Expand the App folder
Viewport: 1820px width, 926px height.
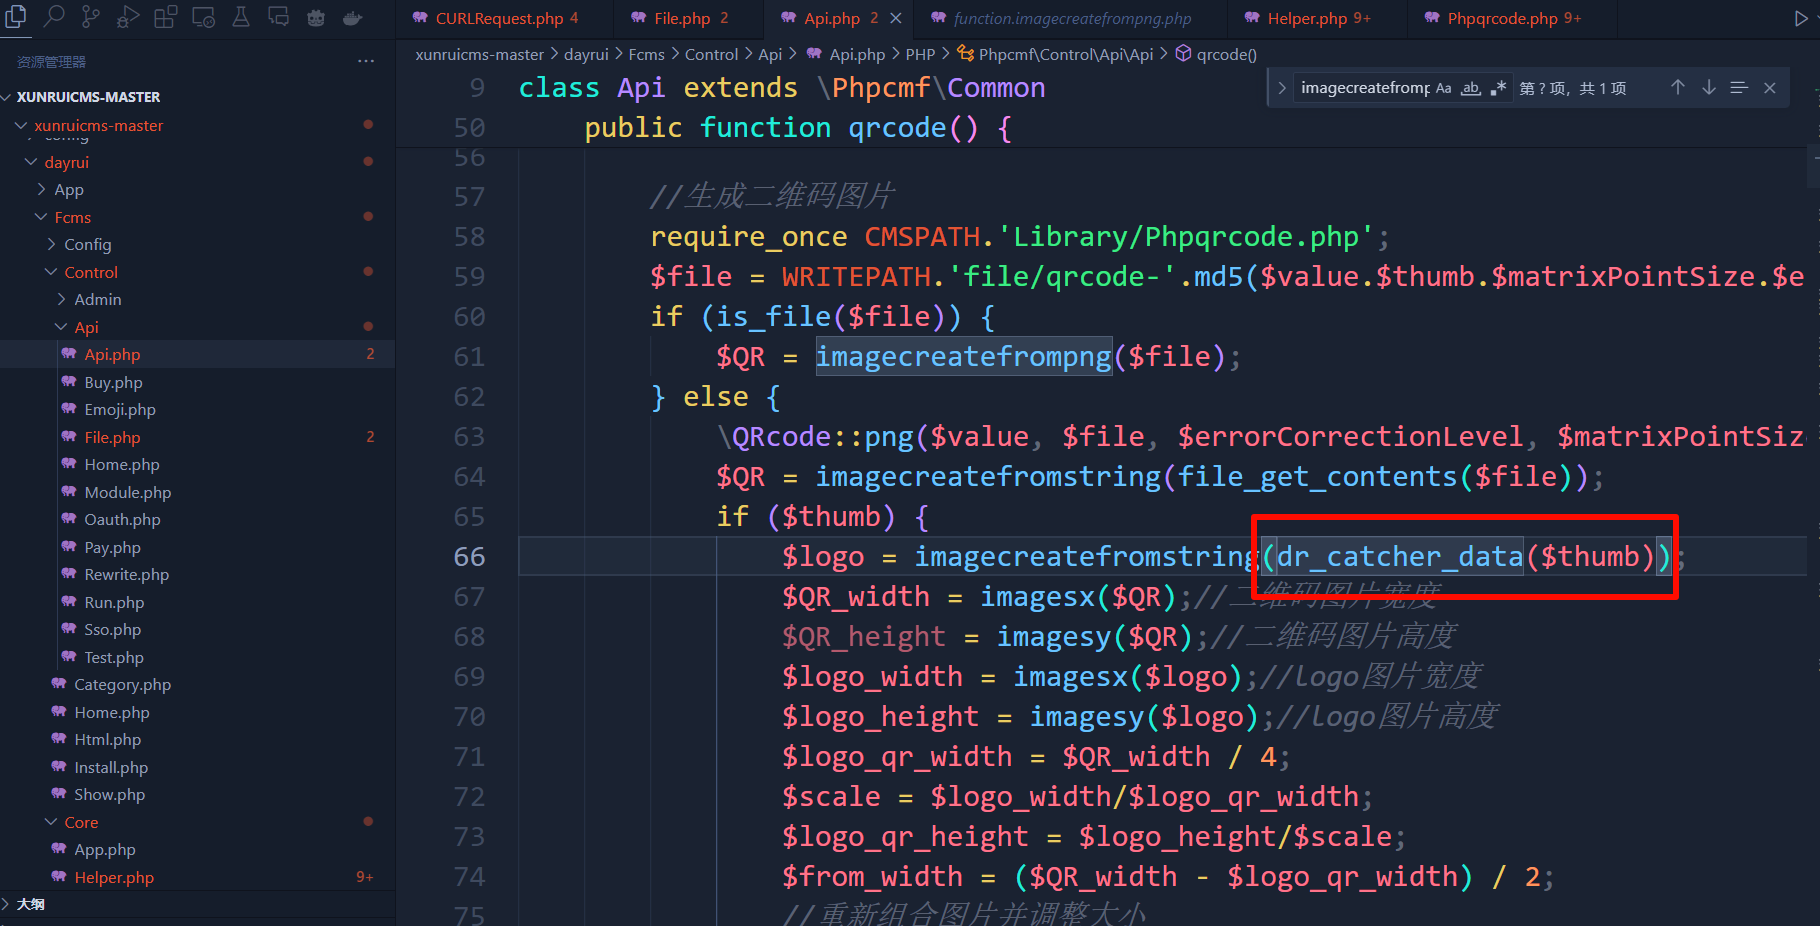pos(69,190)
